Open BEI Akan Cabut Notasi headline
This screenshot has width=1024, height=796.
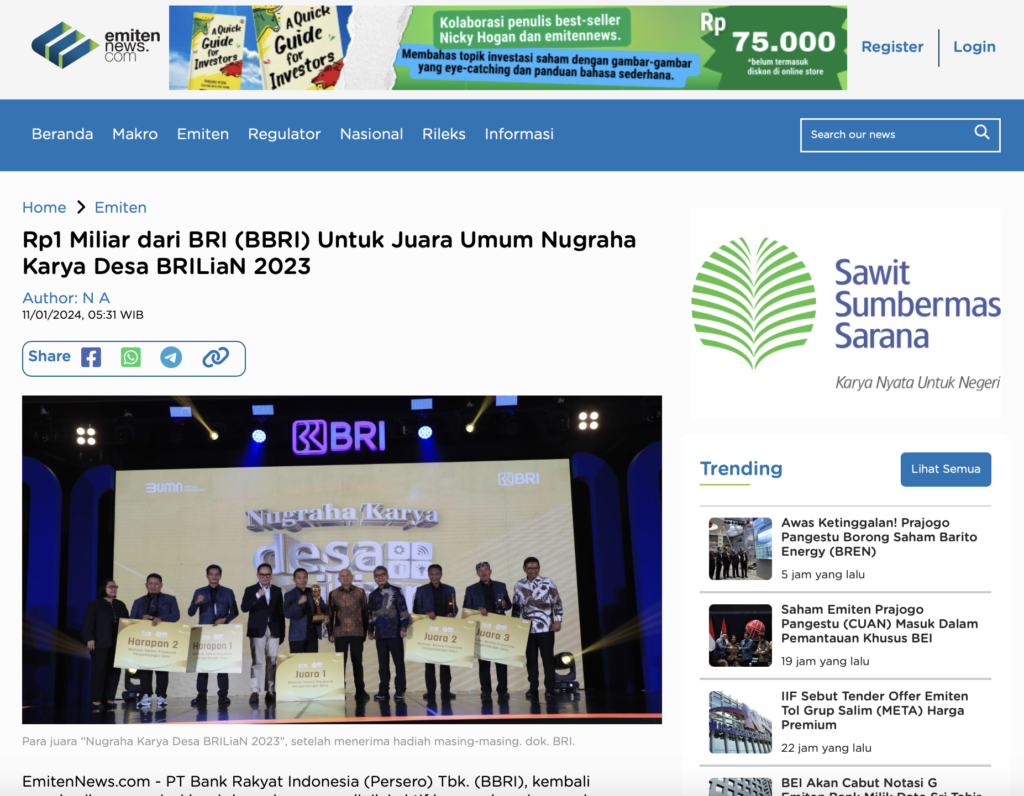[881, 786]
